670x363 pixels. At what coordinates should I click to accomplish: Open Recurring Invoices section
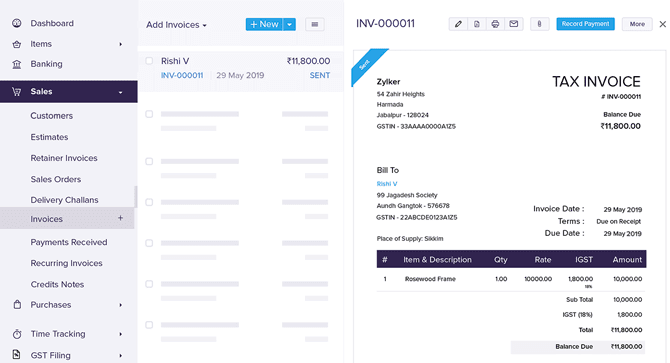tap(66, 263)
